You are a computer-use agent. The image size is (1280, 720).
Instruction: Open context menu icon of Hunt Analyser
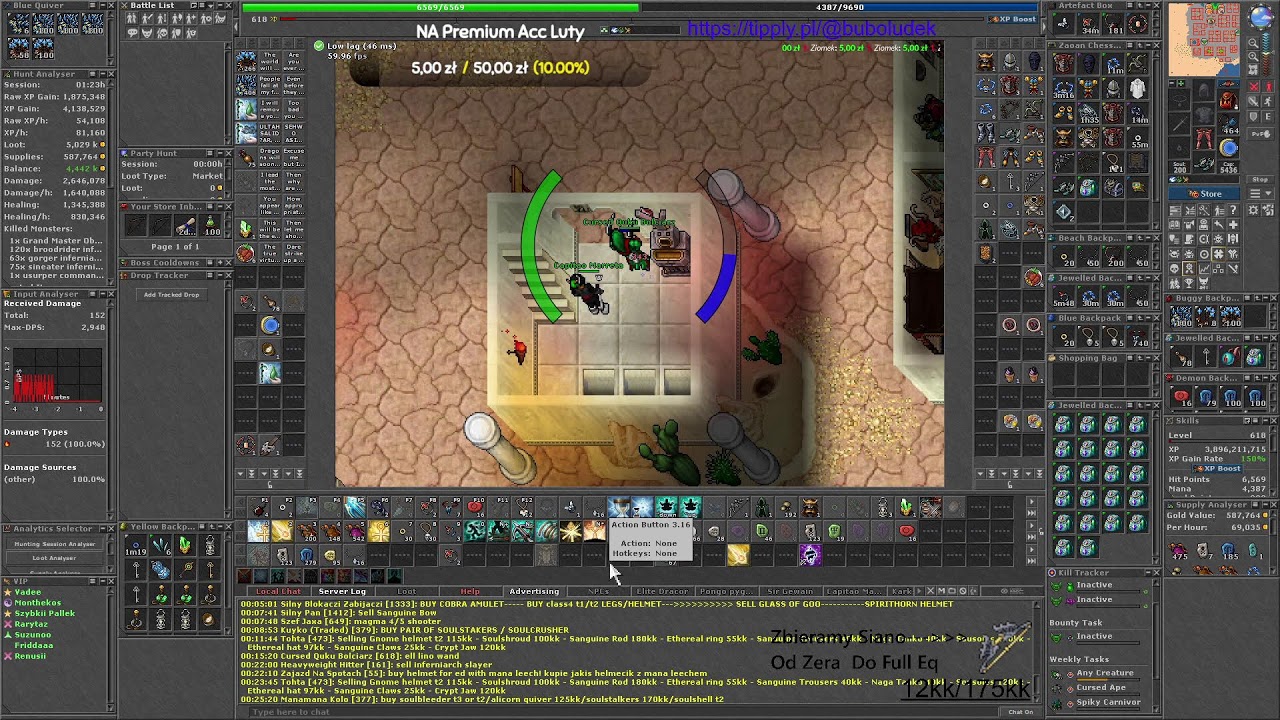93,74
